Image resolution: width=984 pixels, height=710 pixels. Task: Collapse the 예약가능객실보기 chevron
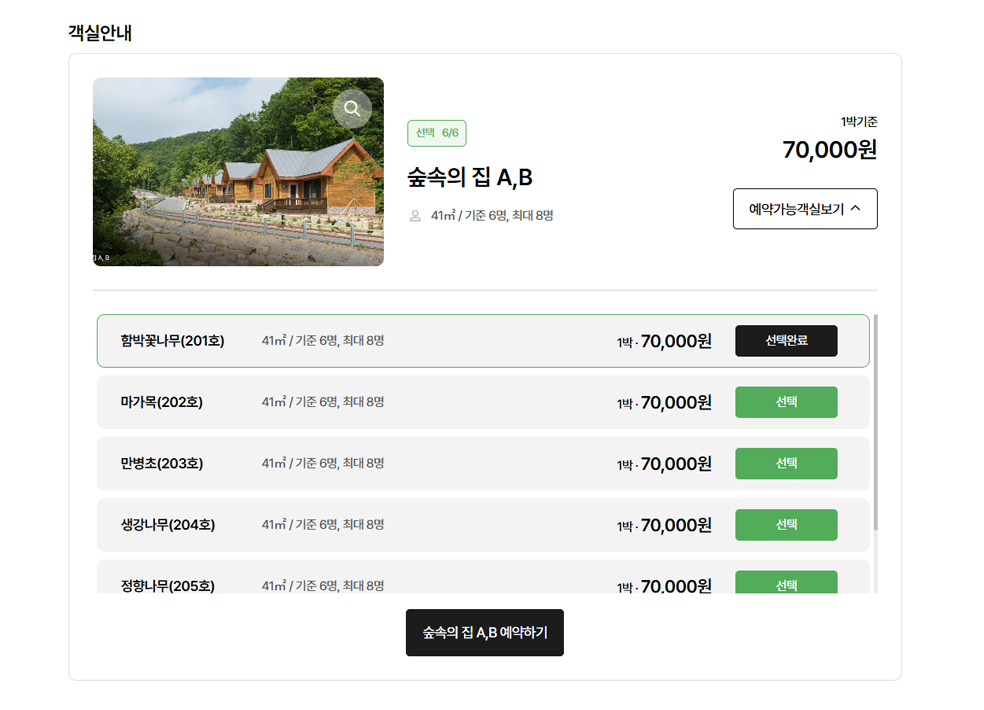point(855,209)
